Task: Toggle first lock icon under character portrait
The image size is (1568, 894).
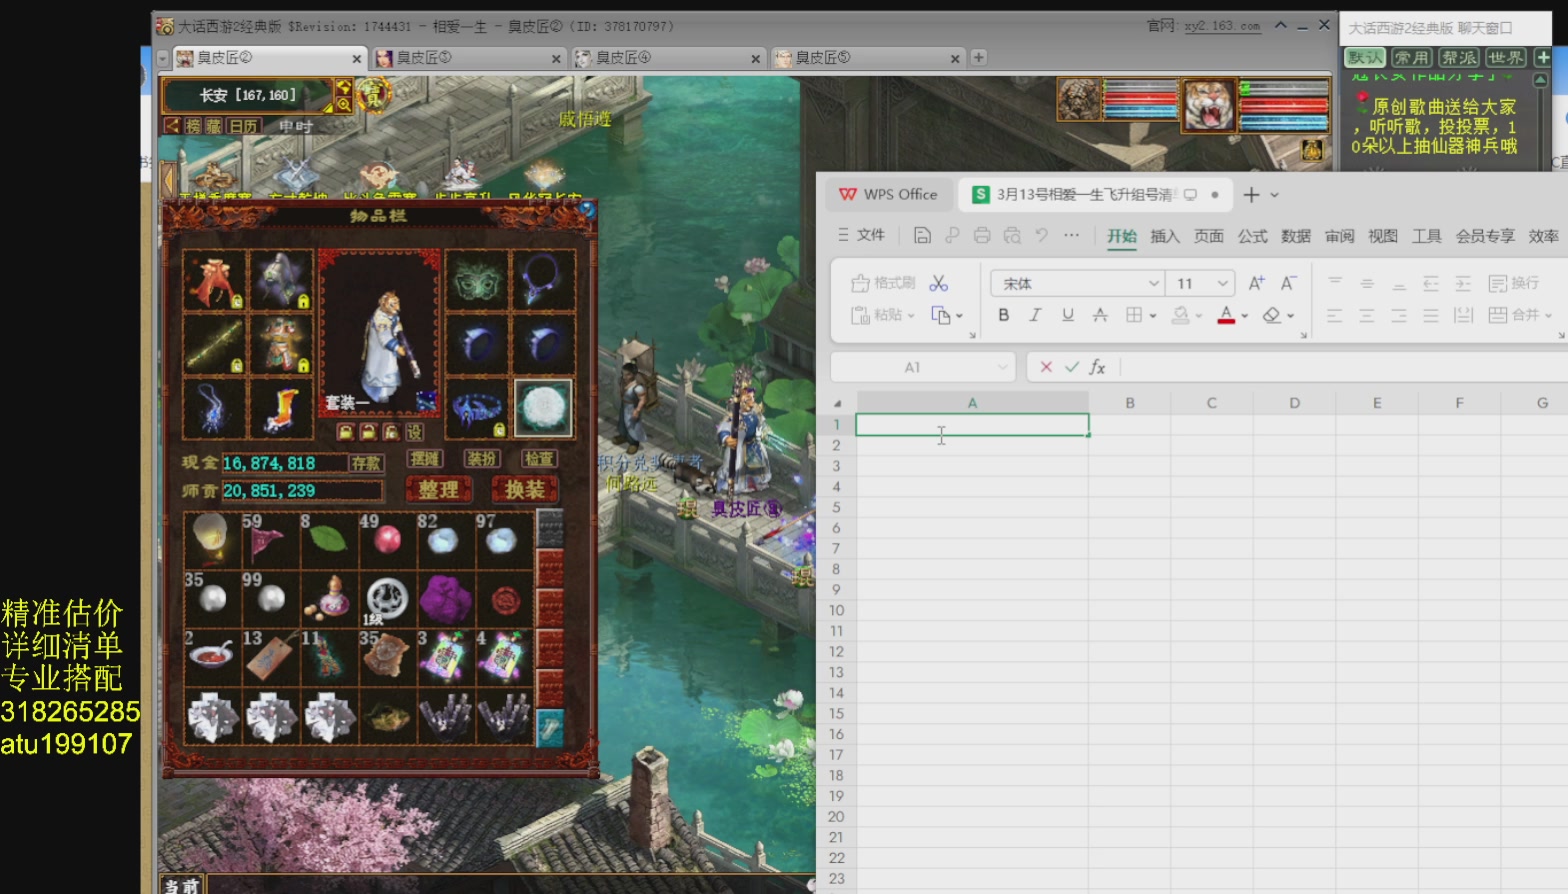Action: (345, 432)
